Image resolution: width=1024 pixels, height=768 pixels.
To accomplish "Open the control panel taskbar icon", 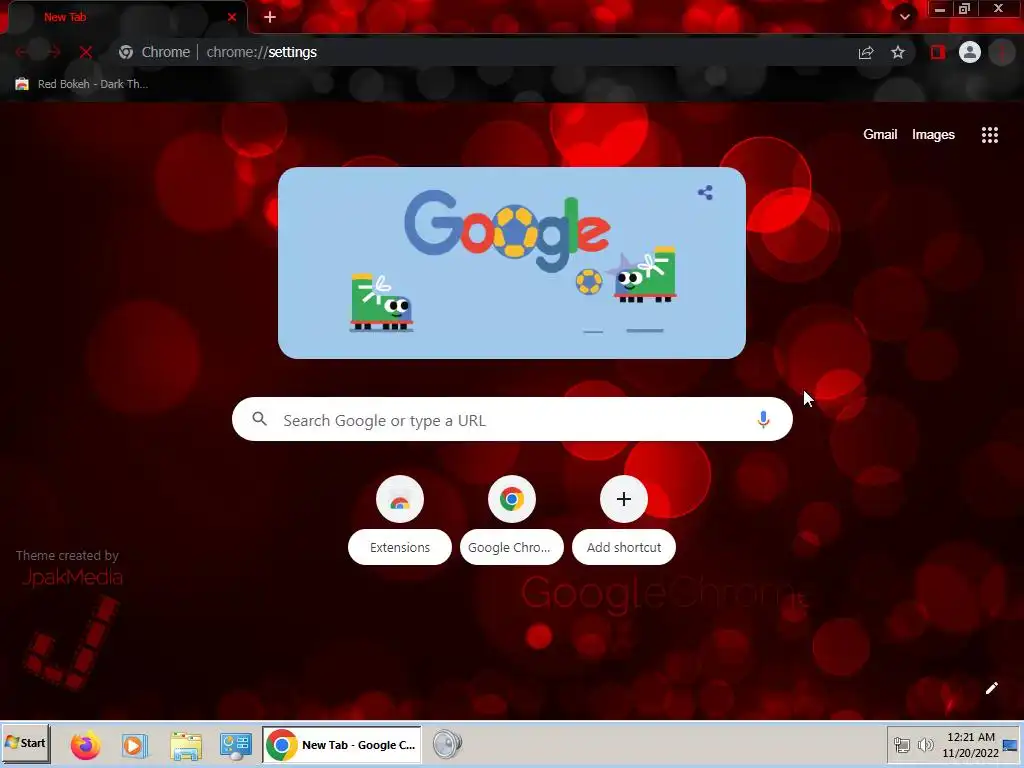I will (x=236, y=745).
